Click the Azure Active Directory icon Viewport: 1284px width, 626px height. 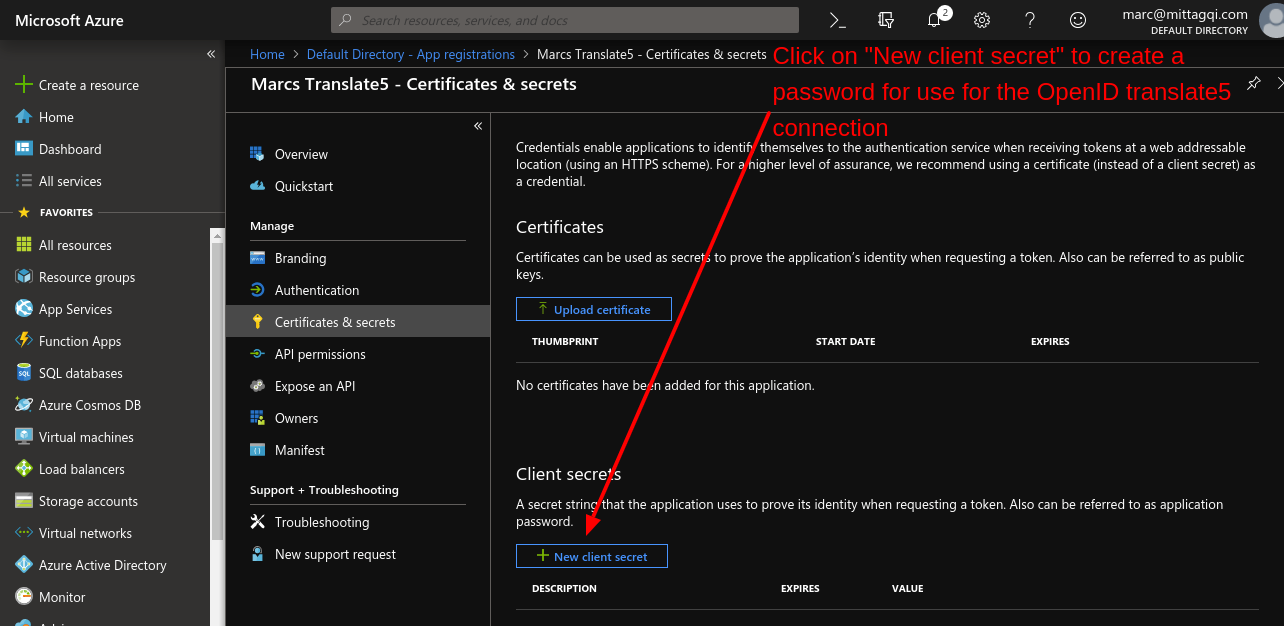point(24,565)
